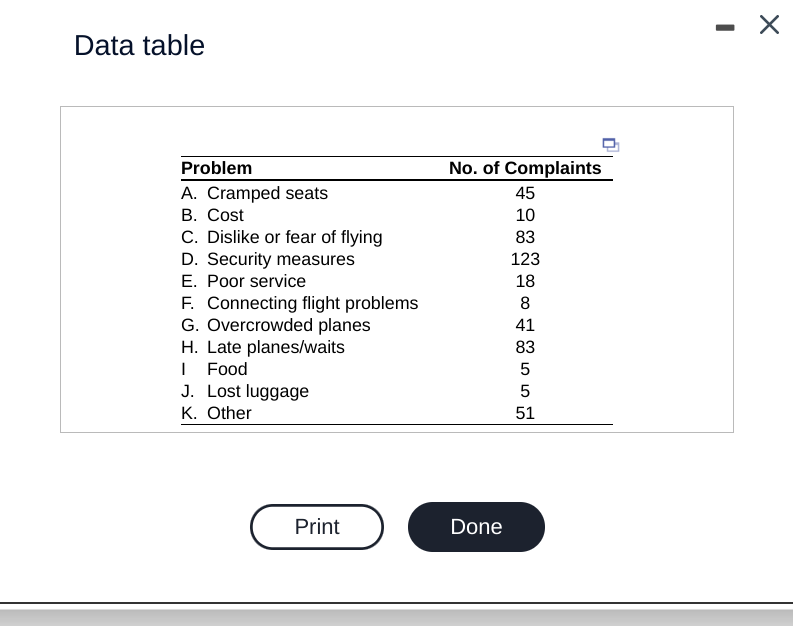Click the complaint count 51 for Other
Image resolution: width=793 pixels, height=626 pixels.
(x=525, y=413)
